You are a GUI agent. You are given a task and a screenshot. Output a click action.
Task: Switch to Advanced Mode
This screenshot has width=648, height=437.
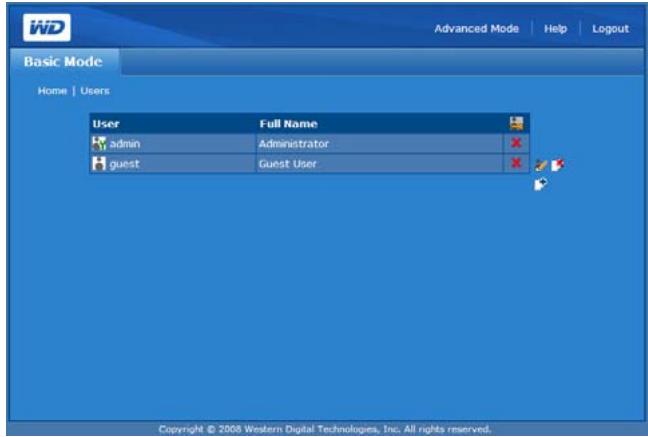[476, 29]
